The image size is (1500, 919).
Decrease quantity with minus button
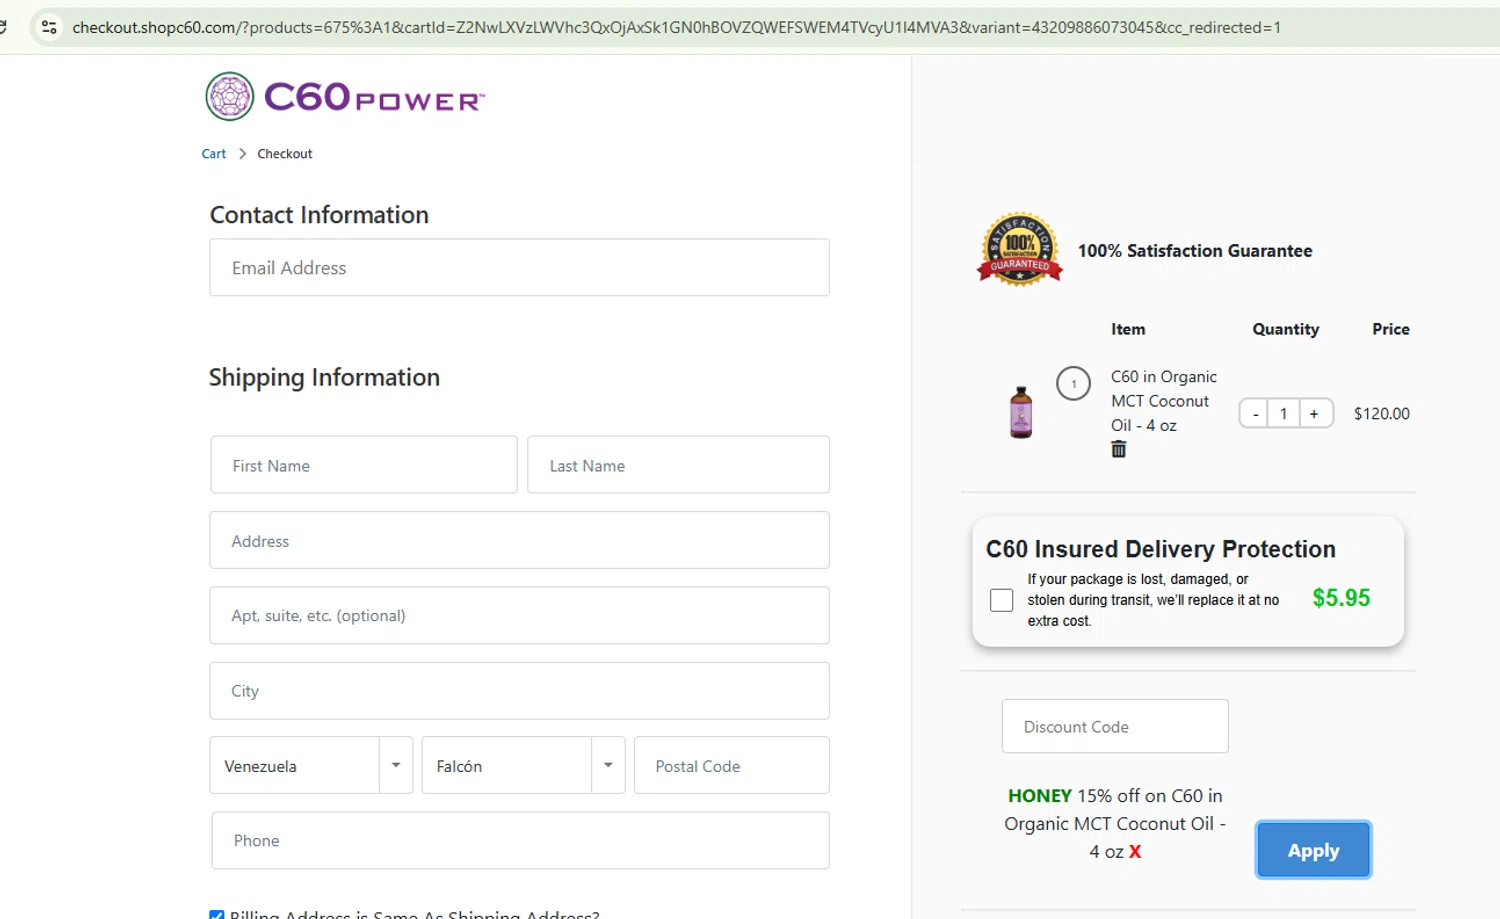pos(1255,414)
